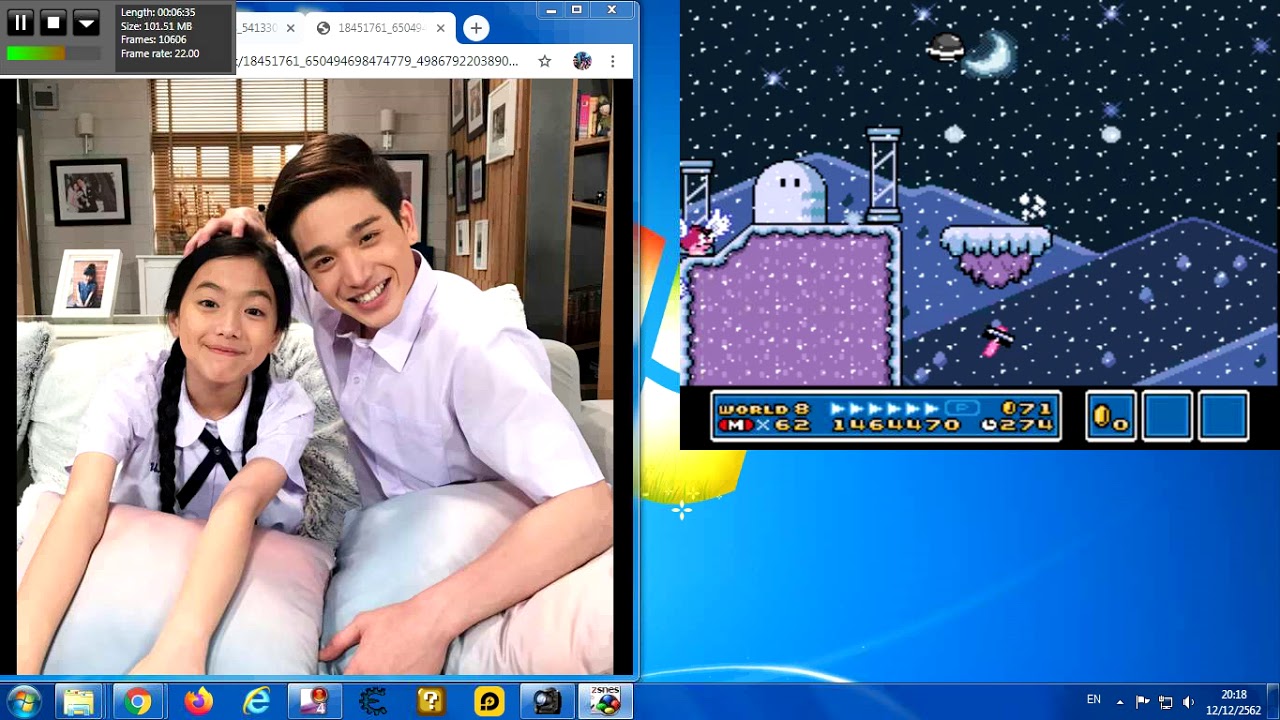Viewport: 1280px width, 720px height.
Task: Click the first item card with coin
Action: [1111, 416]
